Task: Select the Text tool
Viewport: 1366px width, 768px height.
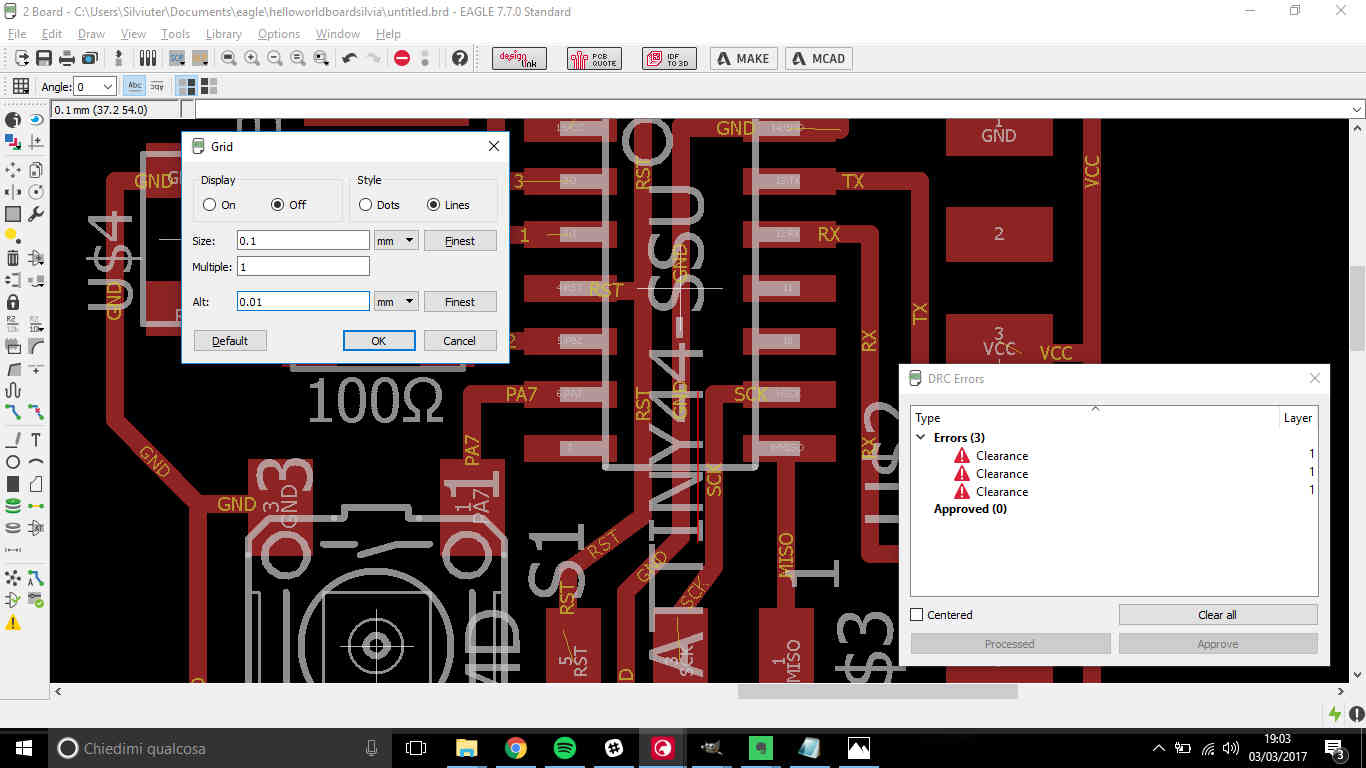Action: point(36,440)
